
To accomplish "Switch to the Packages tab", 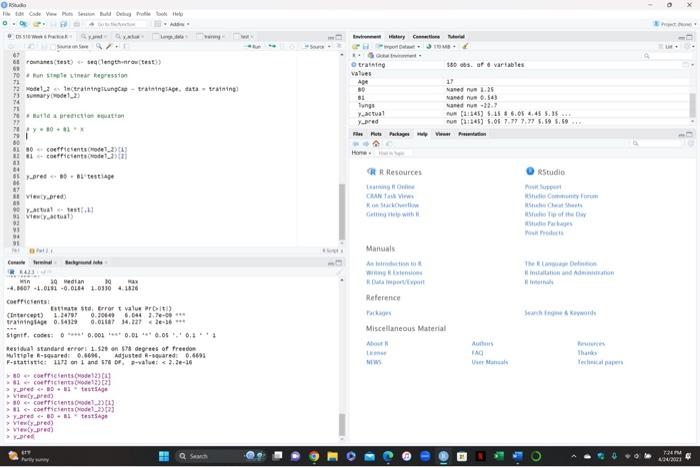I will coord(399,134).
